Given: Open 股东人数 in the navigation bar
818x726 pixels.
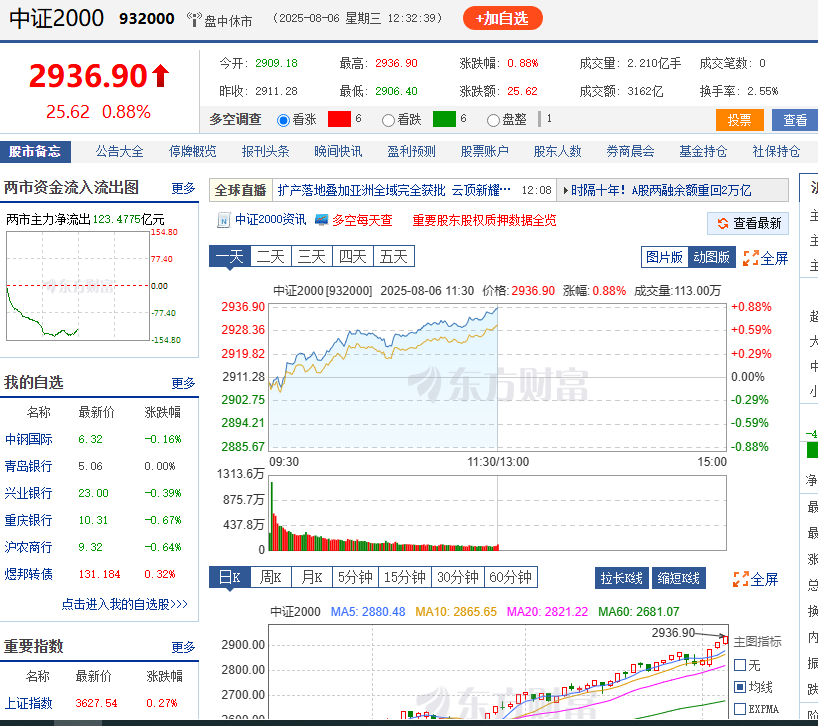Looking at the screenshot, I should click(x=557, y=152).
